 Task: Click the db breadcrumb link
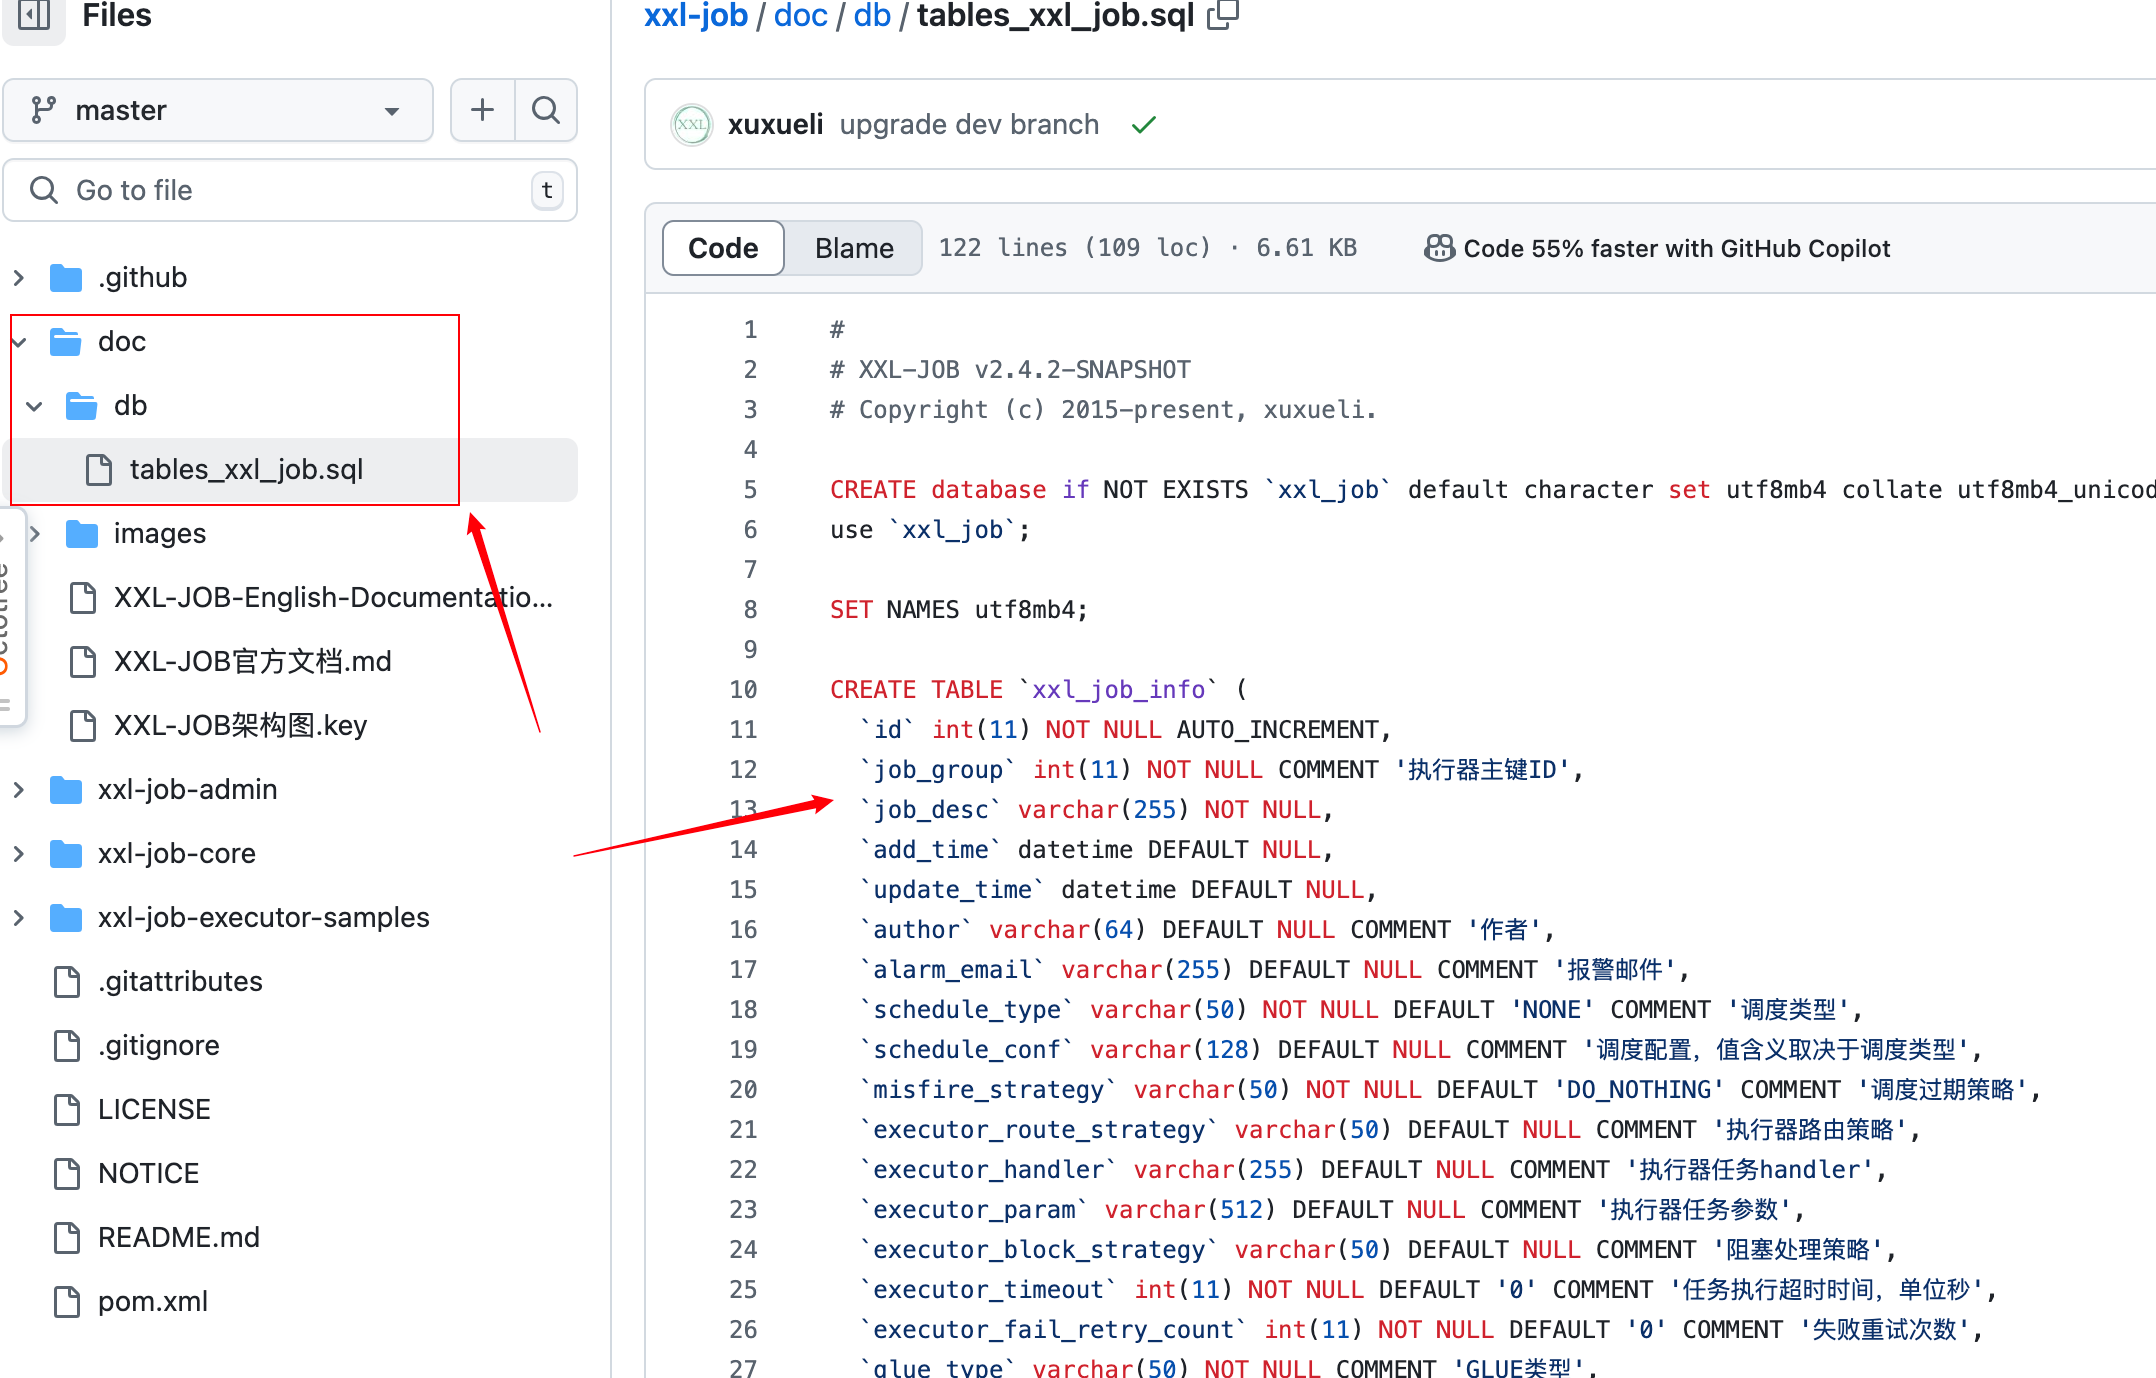872,15
